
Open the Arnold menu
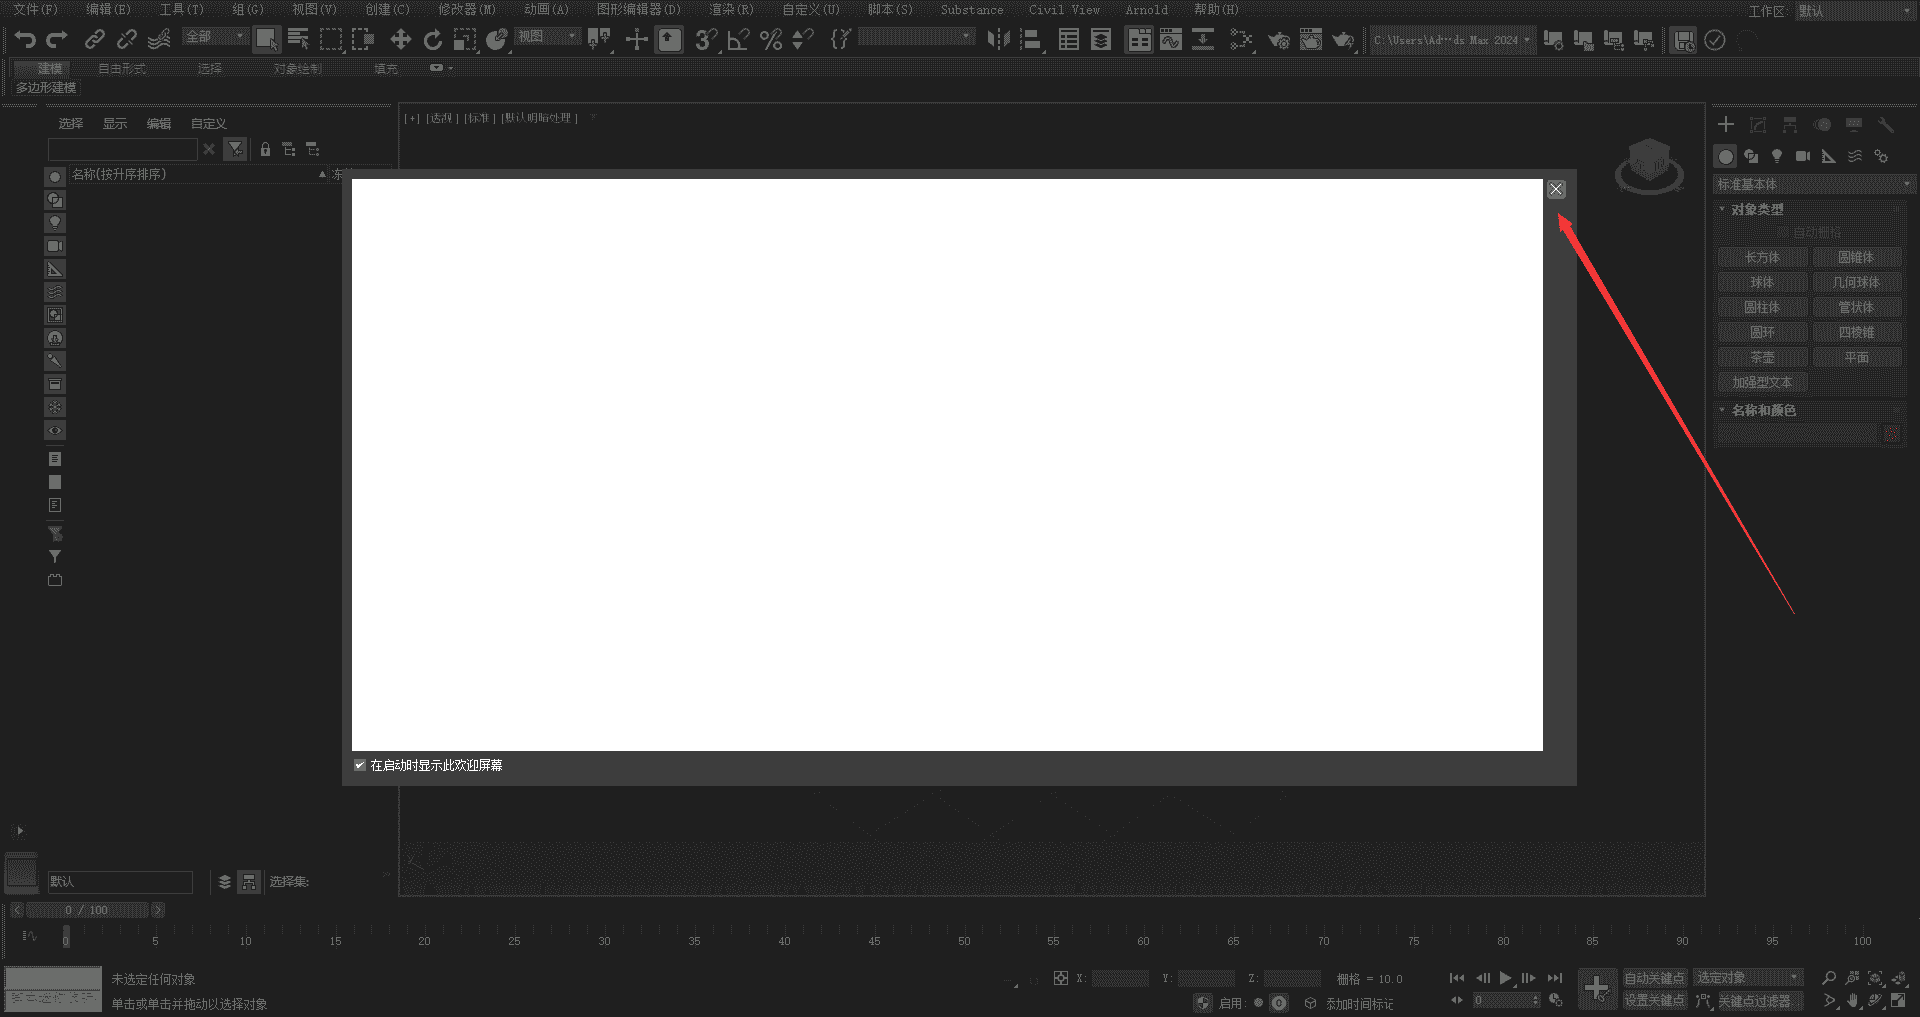click(1146, 9)
